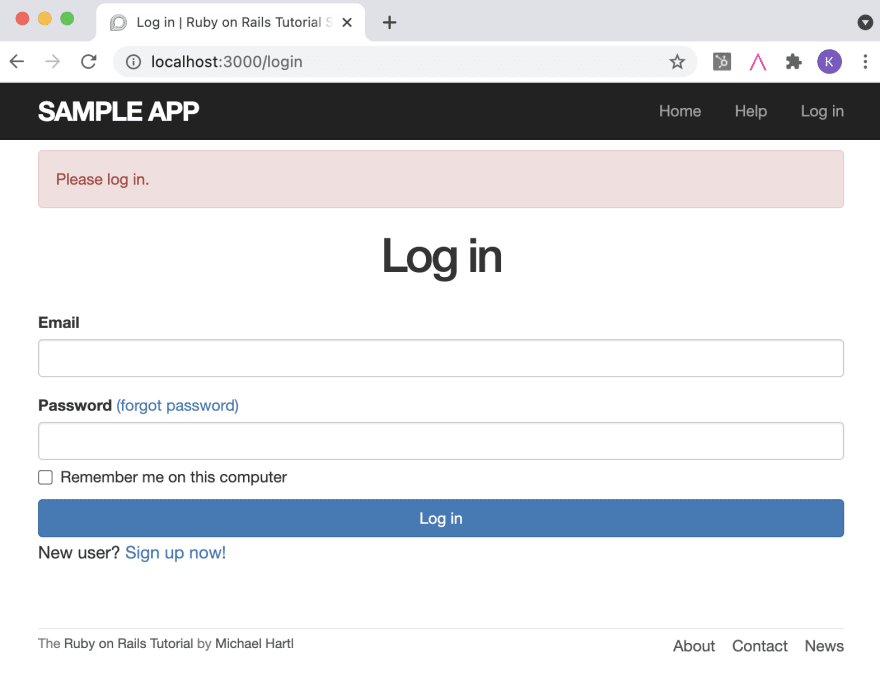Viewport: 880px width, 676px height.
Task: Open News in the footer
Action: [824, 646]
